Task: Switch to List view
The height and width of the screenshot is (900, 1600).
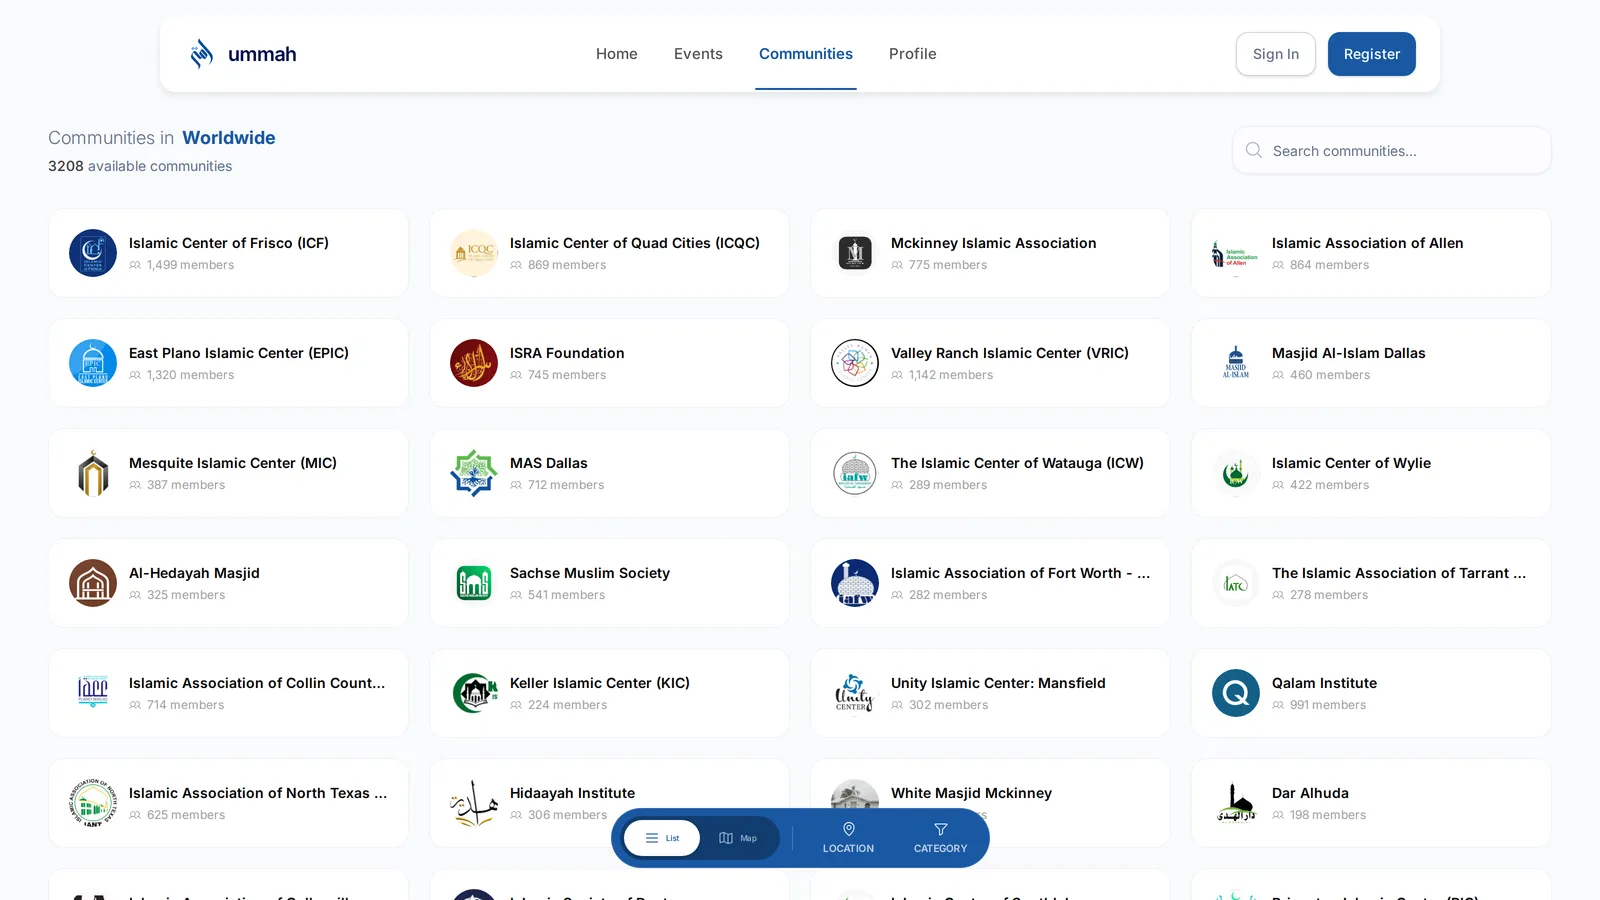Action: coord(662,838)
